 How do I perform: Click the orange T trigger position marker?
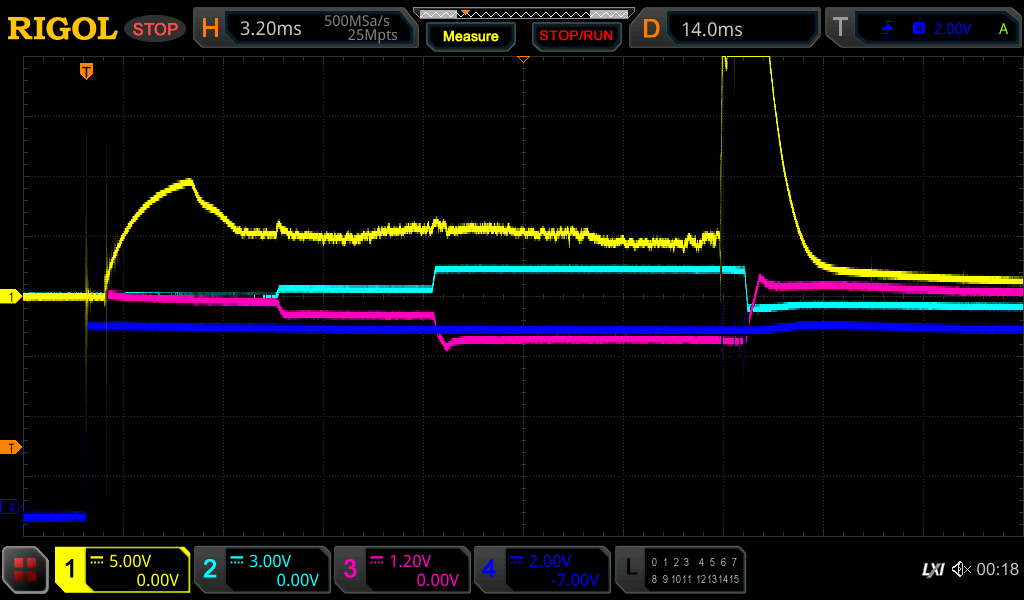pyautogui.click(x=87, y=71)
